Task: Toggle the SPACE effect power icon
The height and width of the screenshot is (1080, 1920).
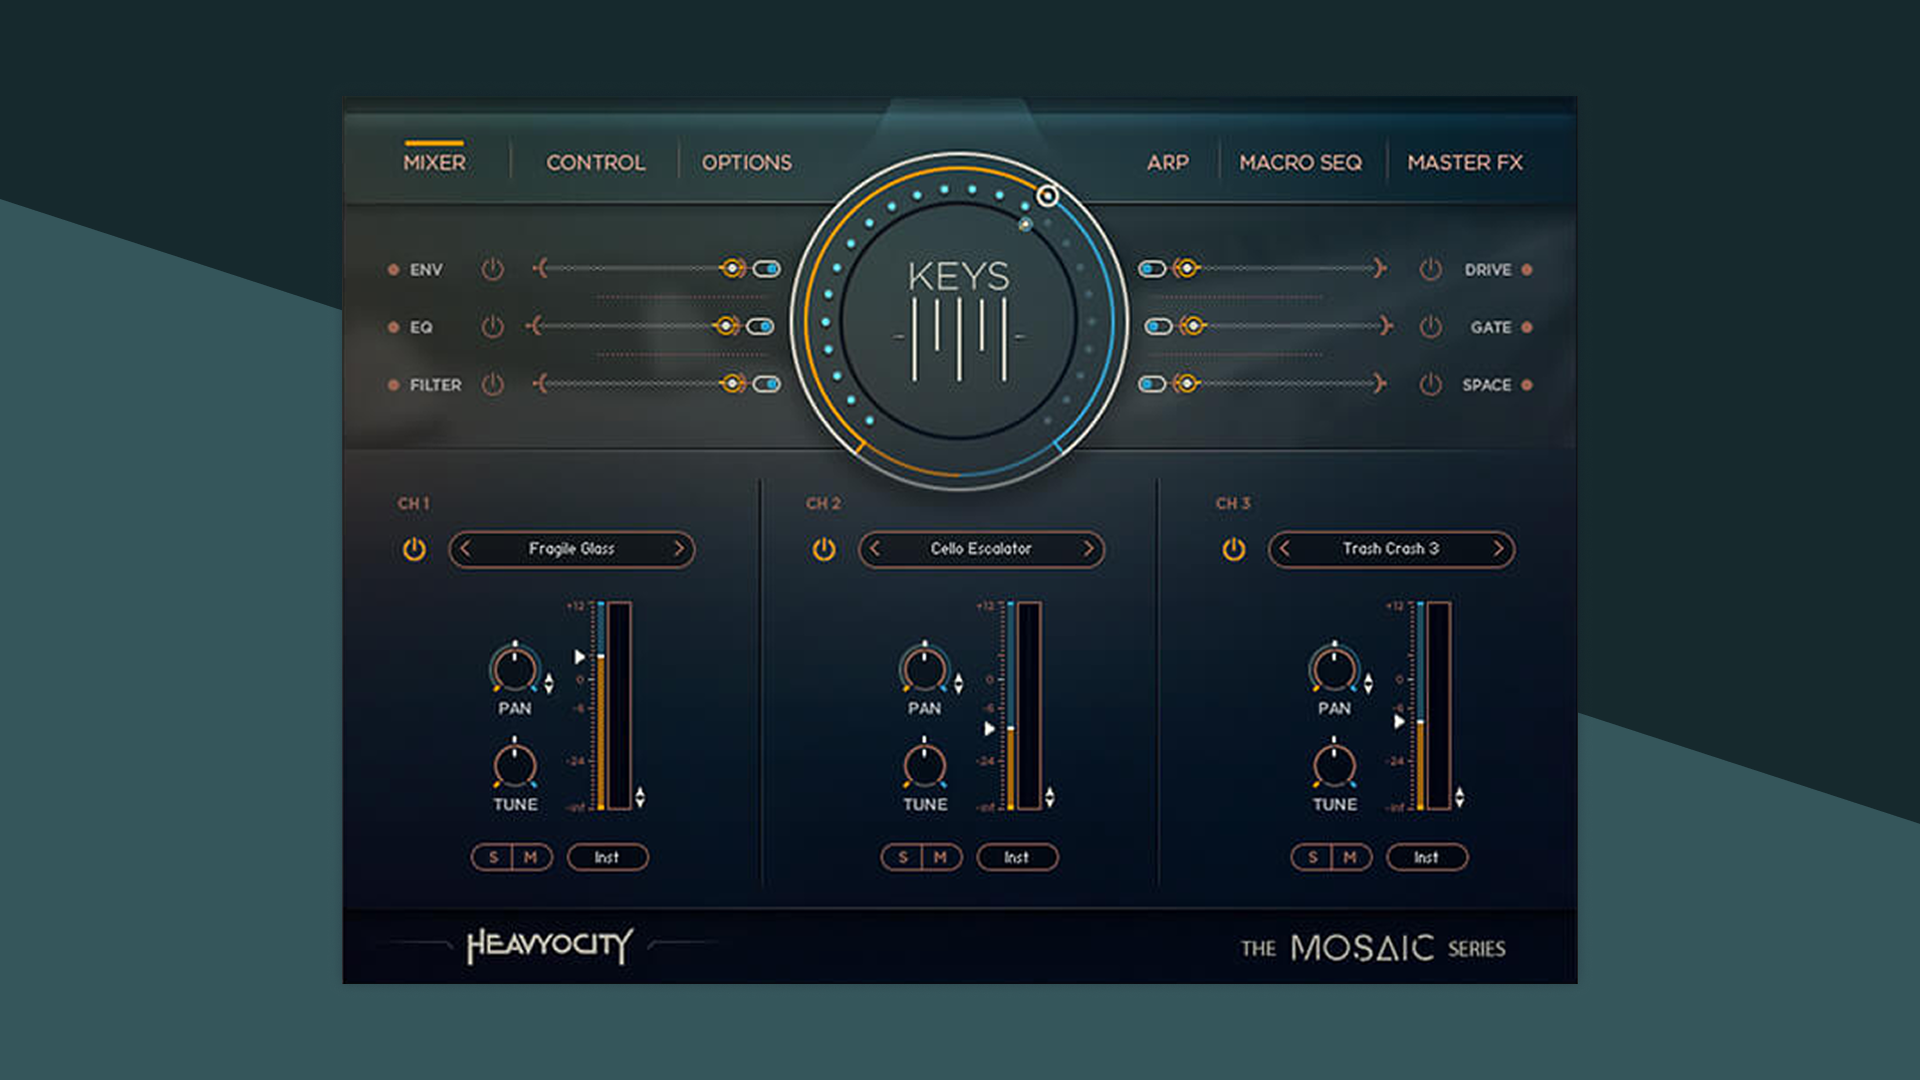Action: pos(1428,385)
